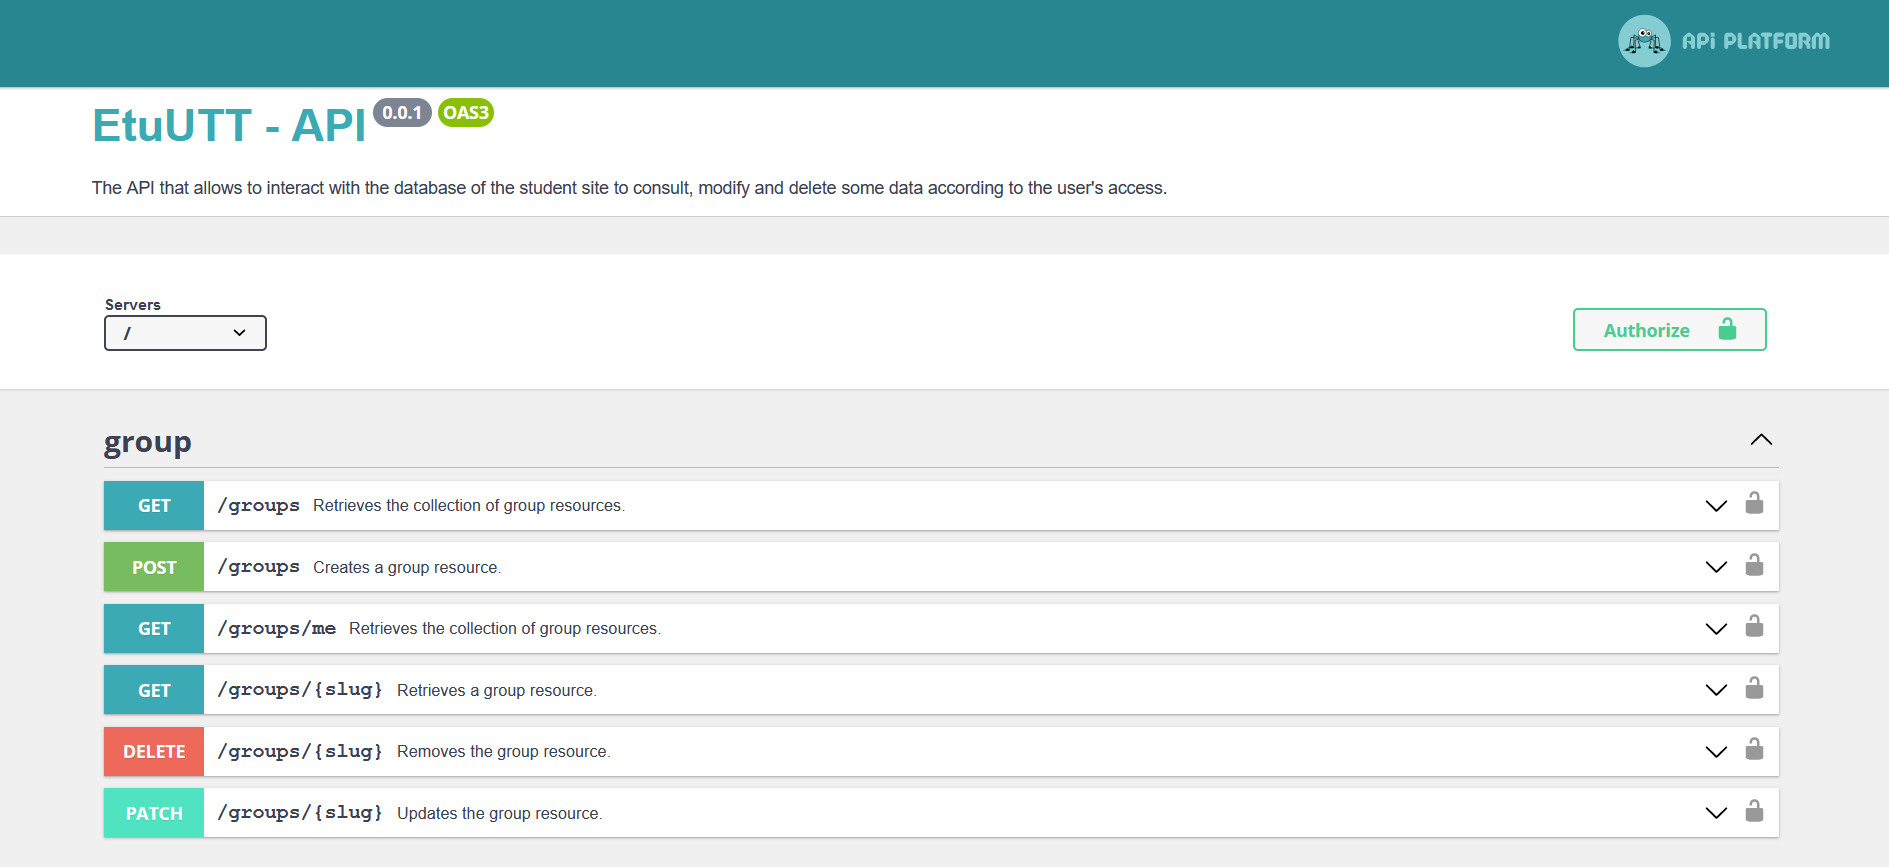Expand GET /groups/me operation arrow

(x=1716, y=629)
